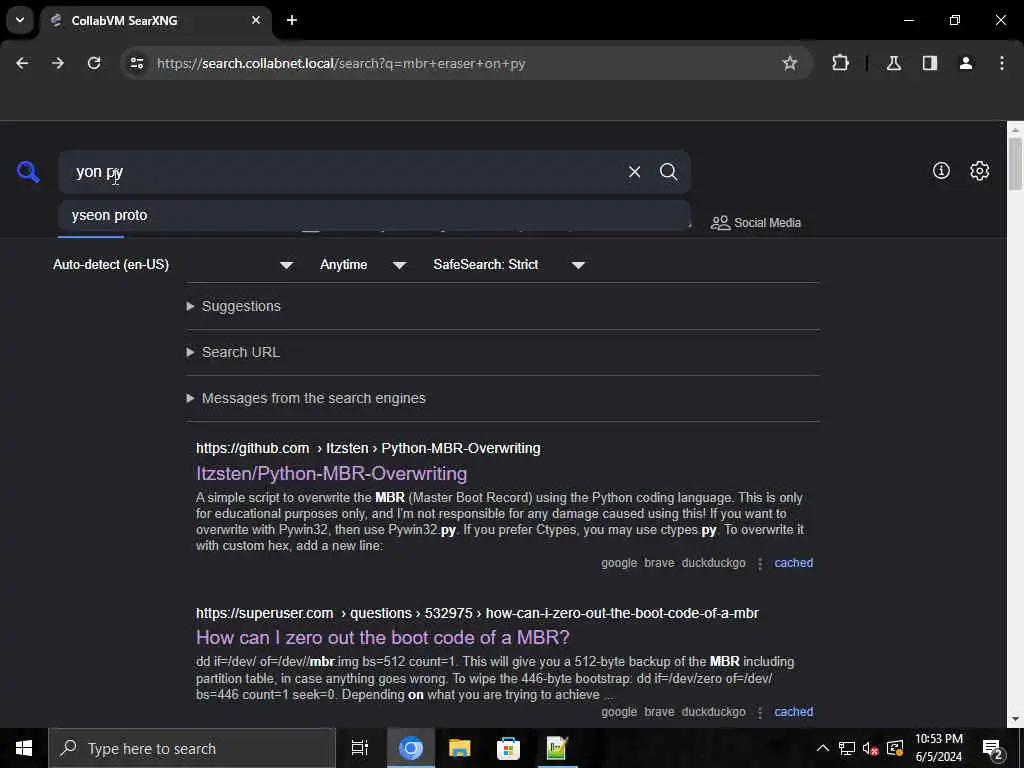Open the Chromium browser taskbar icon
This screenshot has height=768, width=1024.
[411, 748]
